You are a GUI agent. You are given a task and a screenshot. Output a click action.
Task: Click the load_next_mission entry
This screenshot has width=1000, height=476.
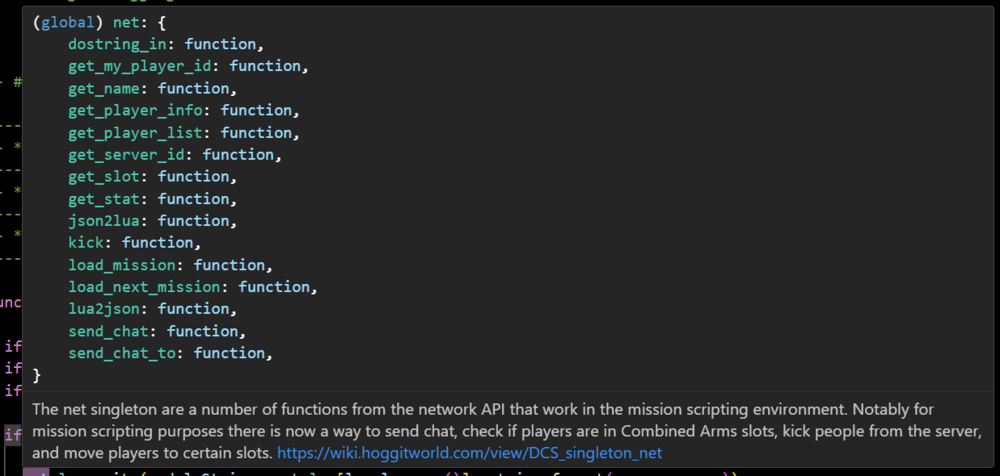148,287
